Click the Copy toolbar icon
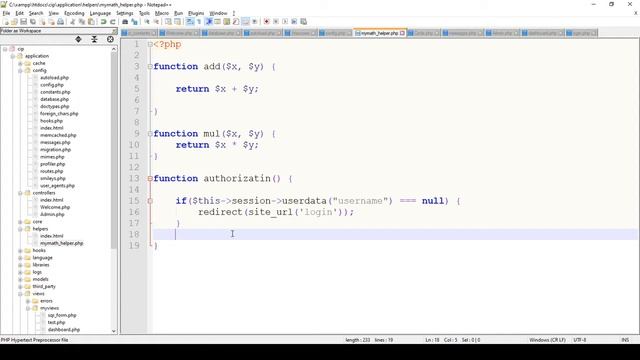This screenshot has height=360, width=640. [82, 22]
